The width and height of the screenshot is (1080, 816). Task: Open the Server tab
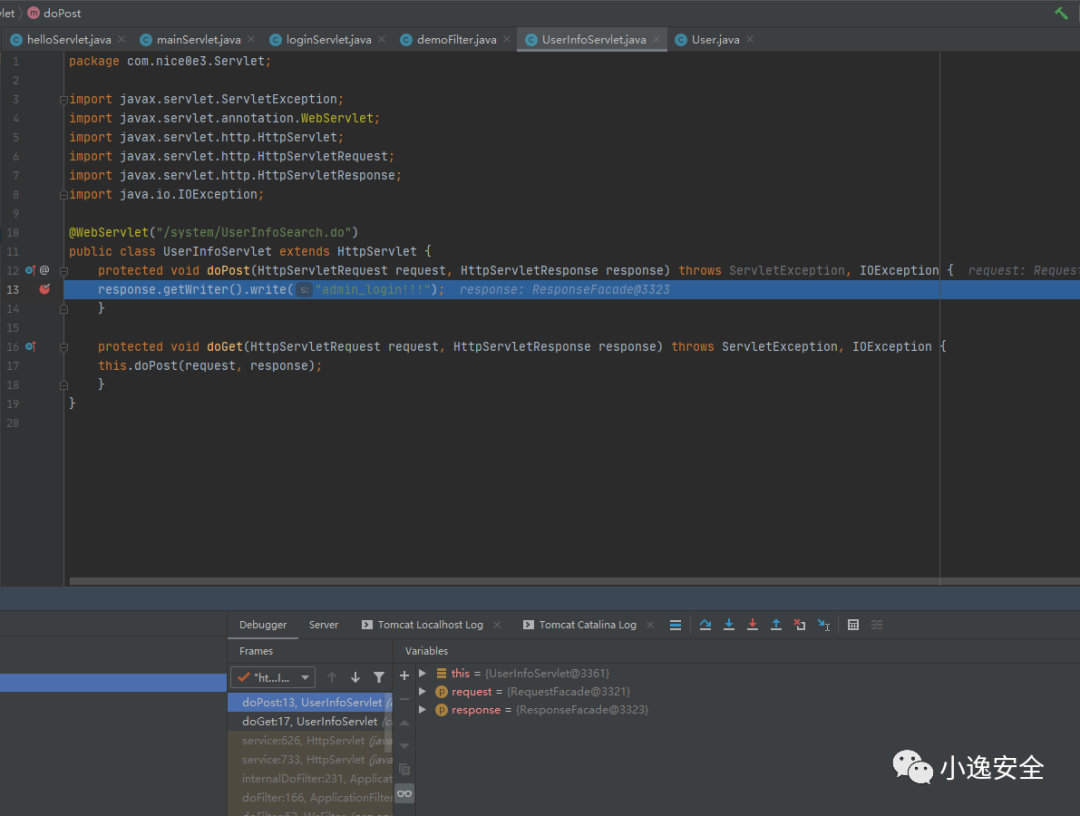click(323, 625)
